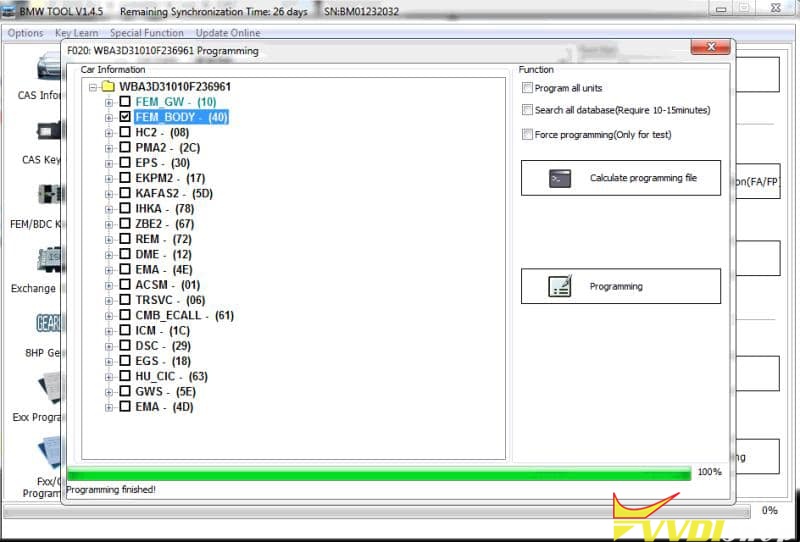Expand the FEM_GW tree node
This screenshot has width=800, height=542.
pyautogui.click(x=109, y=103)
